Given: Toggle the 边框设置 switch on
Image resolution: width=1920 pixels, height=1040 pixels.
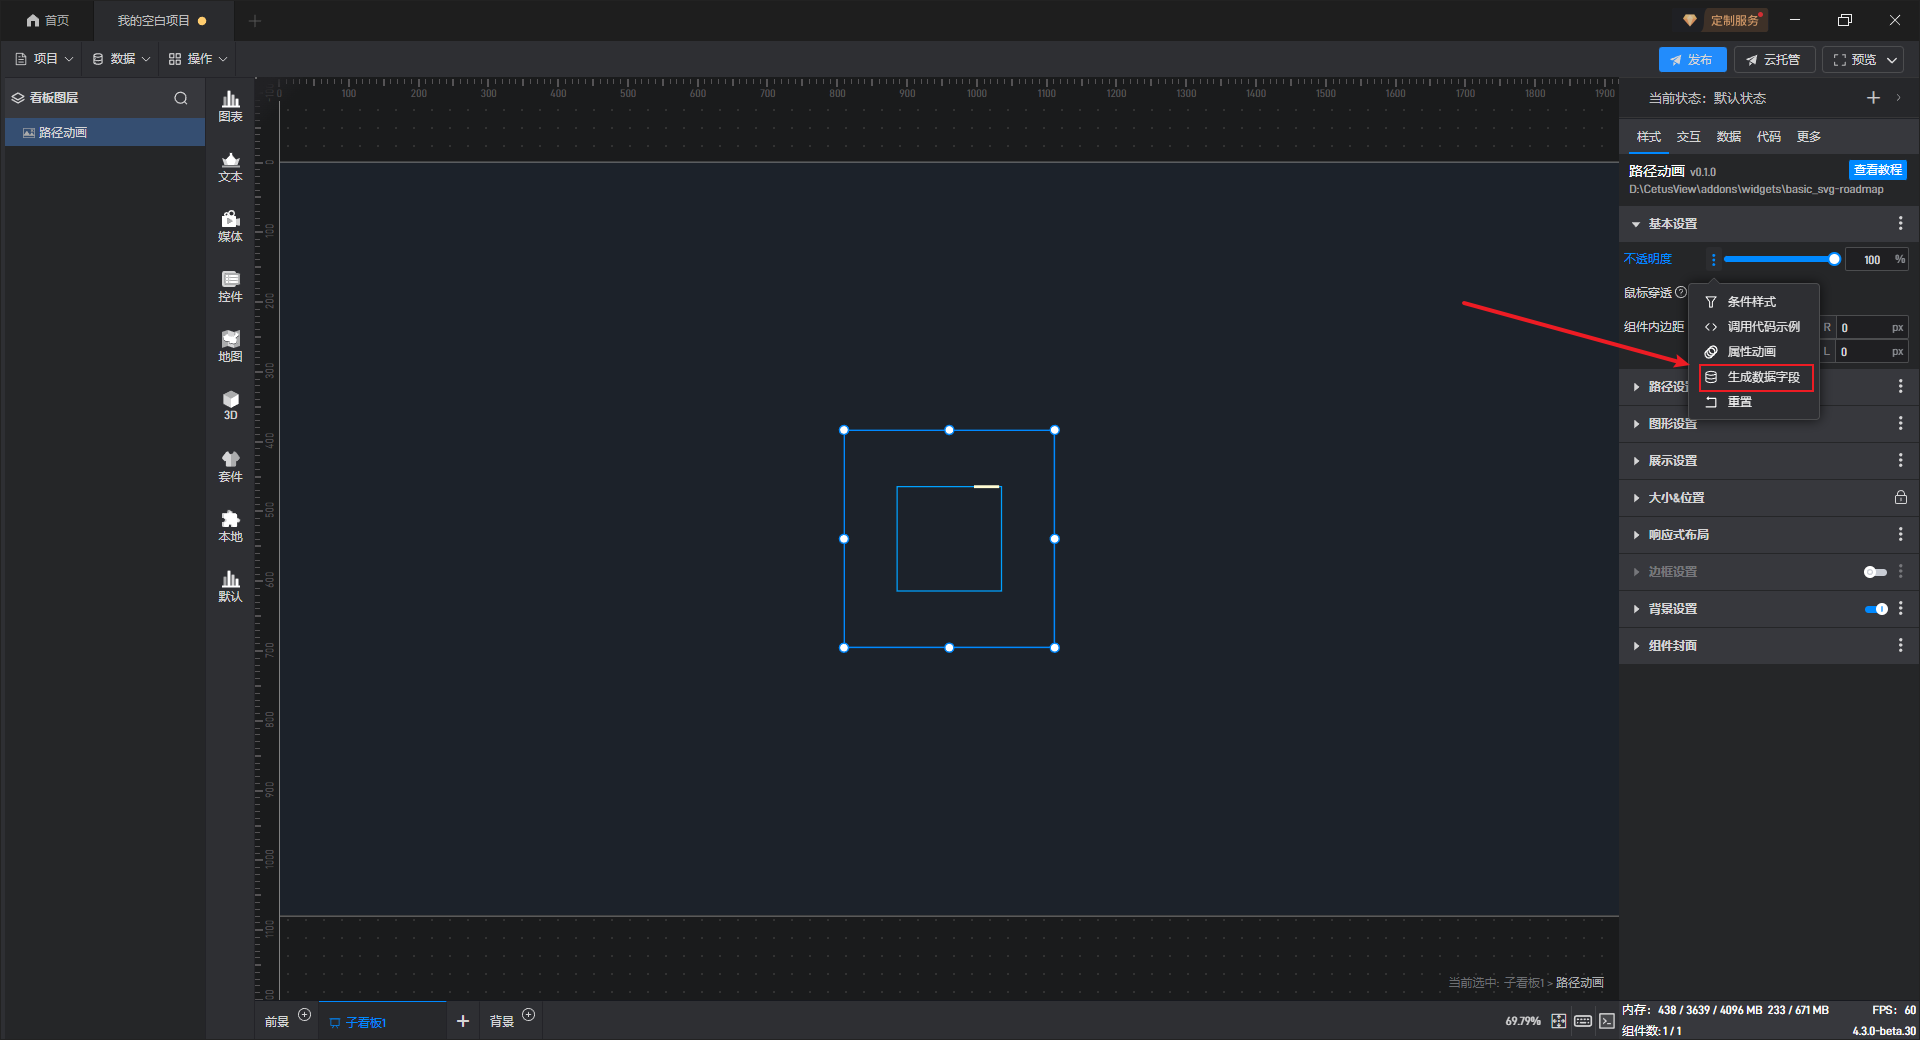Looking at the screenshot, I should [x=1875, y=572].
